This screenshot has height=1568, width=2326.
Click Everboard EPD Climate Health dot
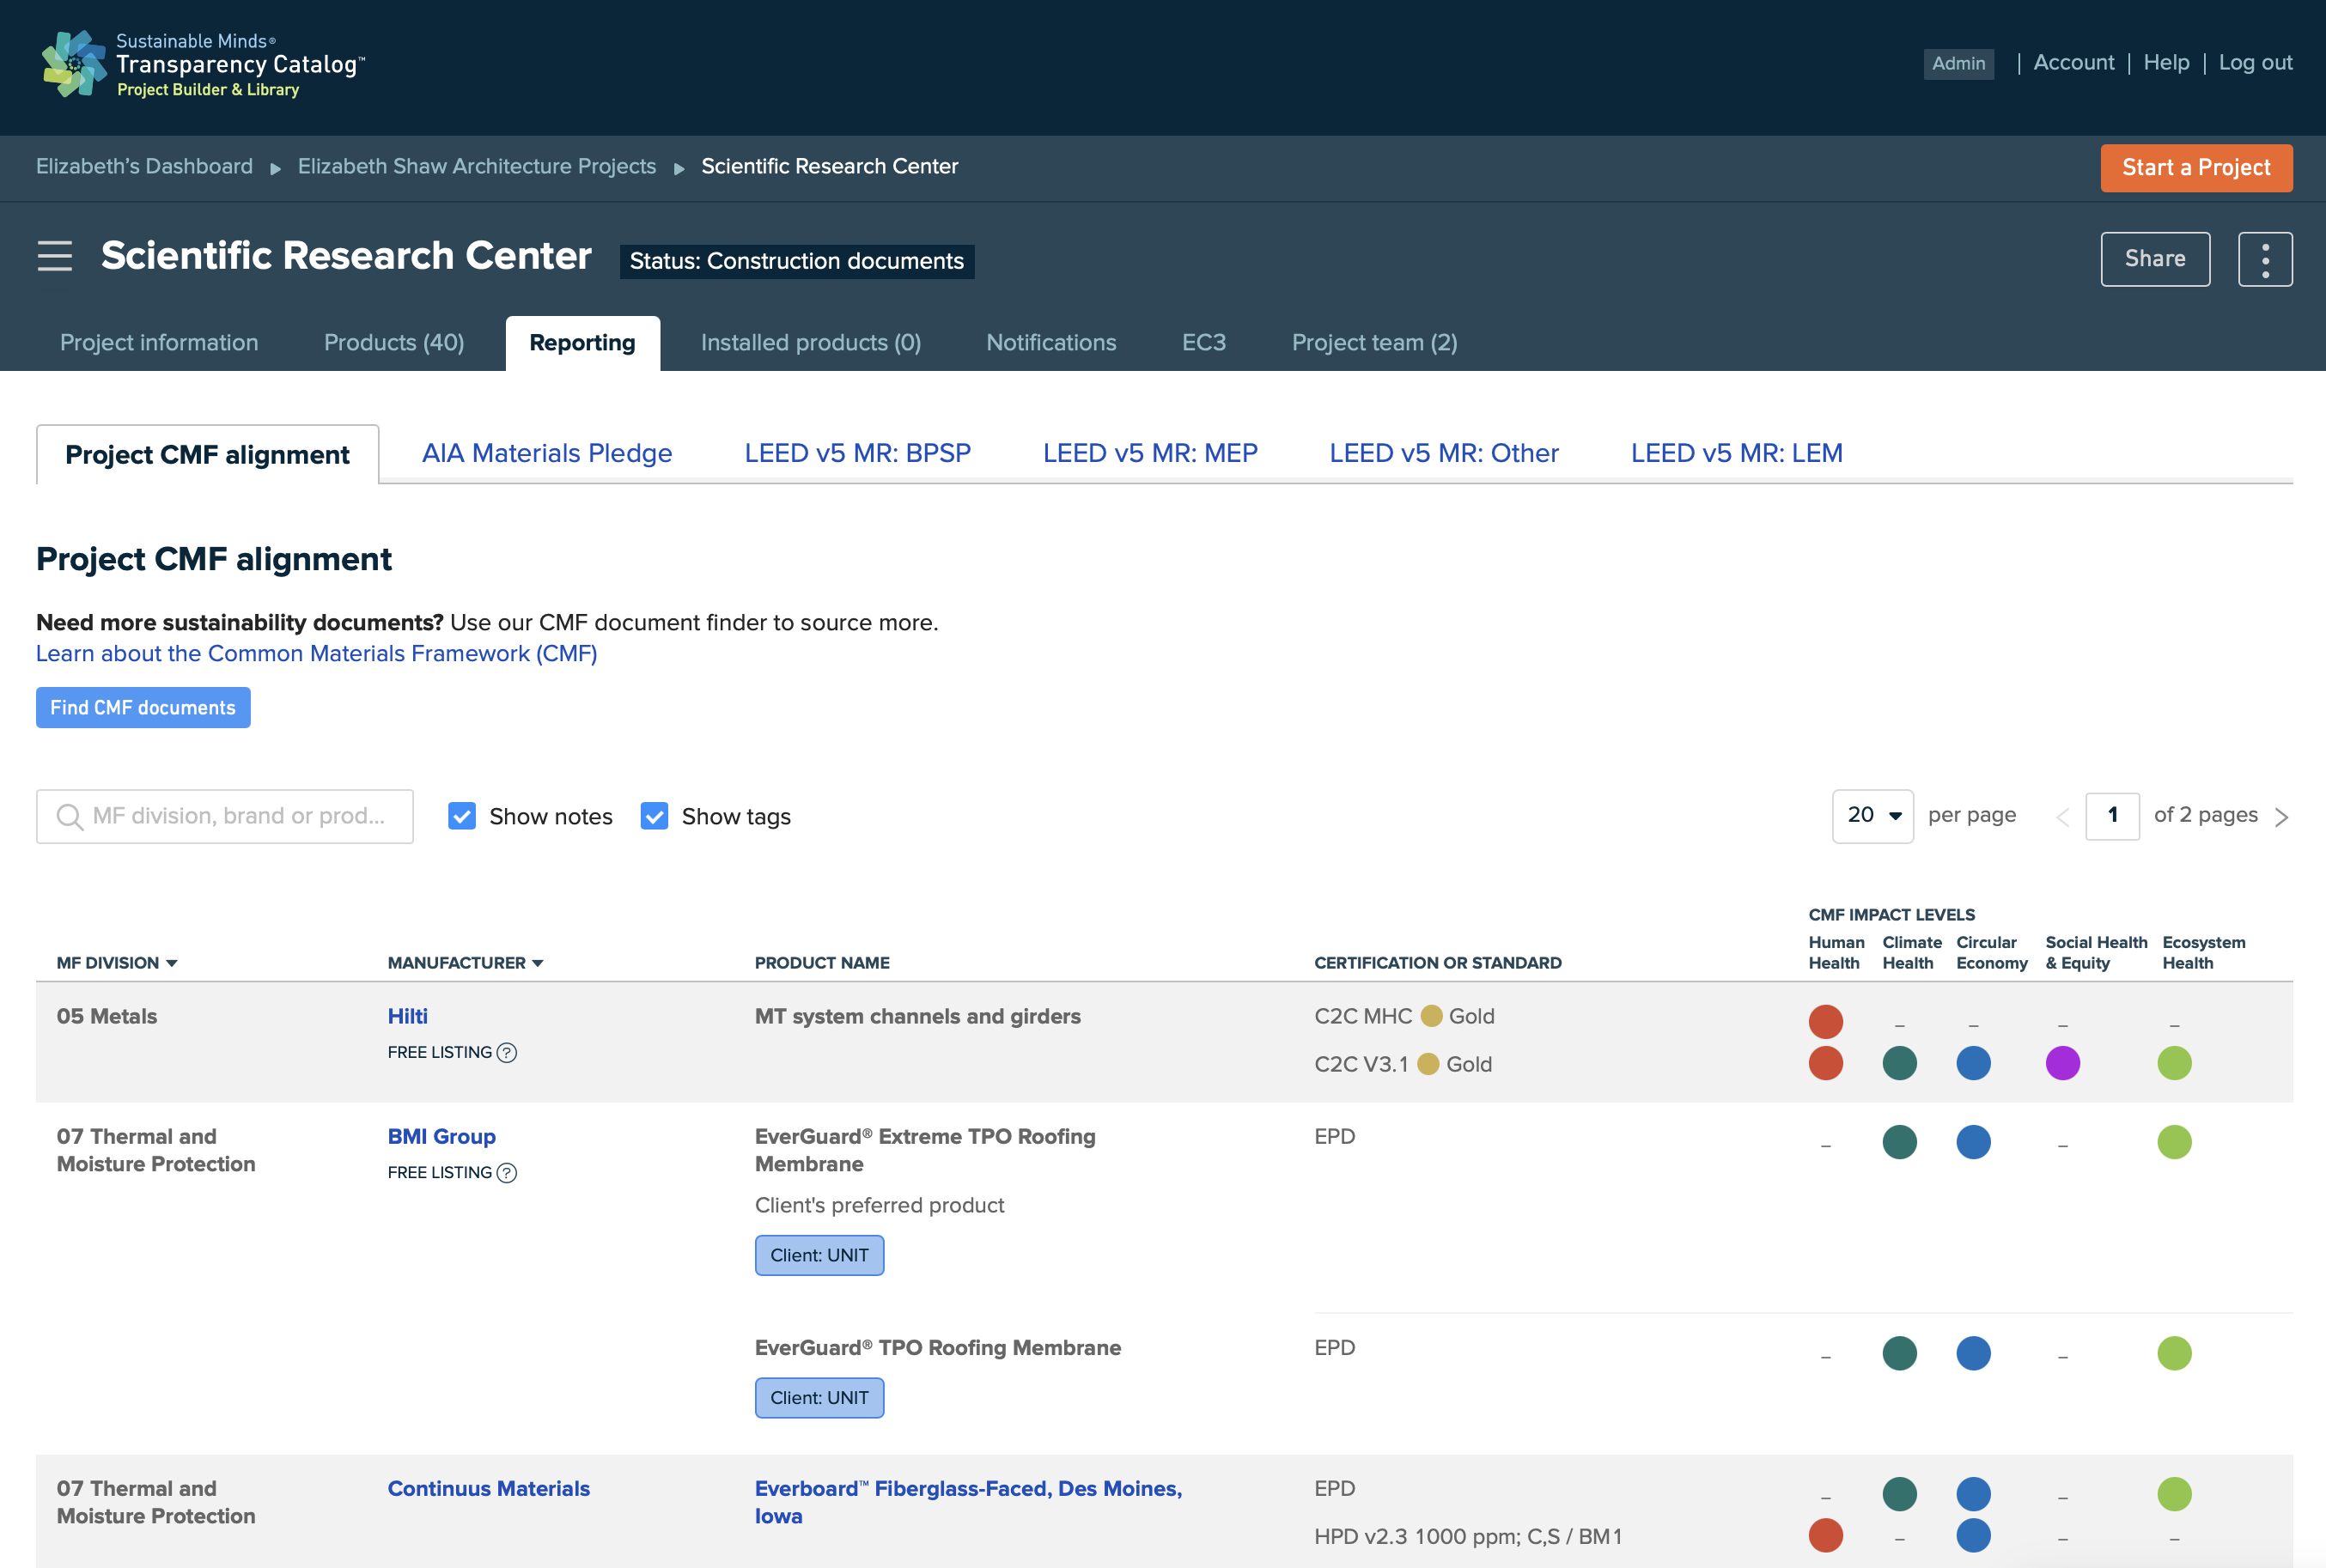click(x=1899, y=1494)
